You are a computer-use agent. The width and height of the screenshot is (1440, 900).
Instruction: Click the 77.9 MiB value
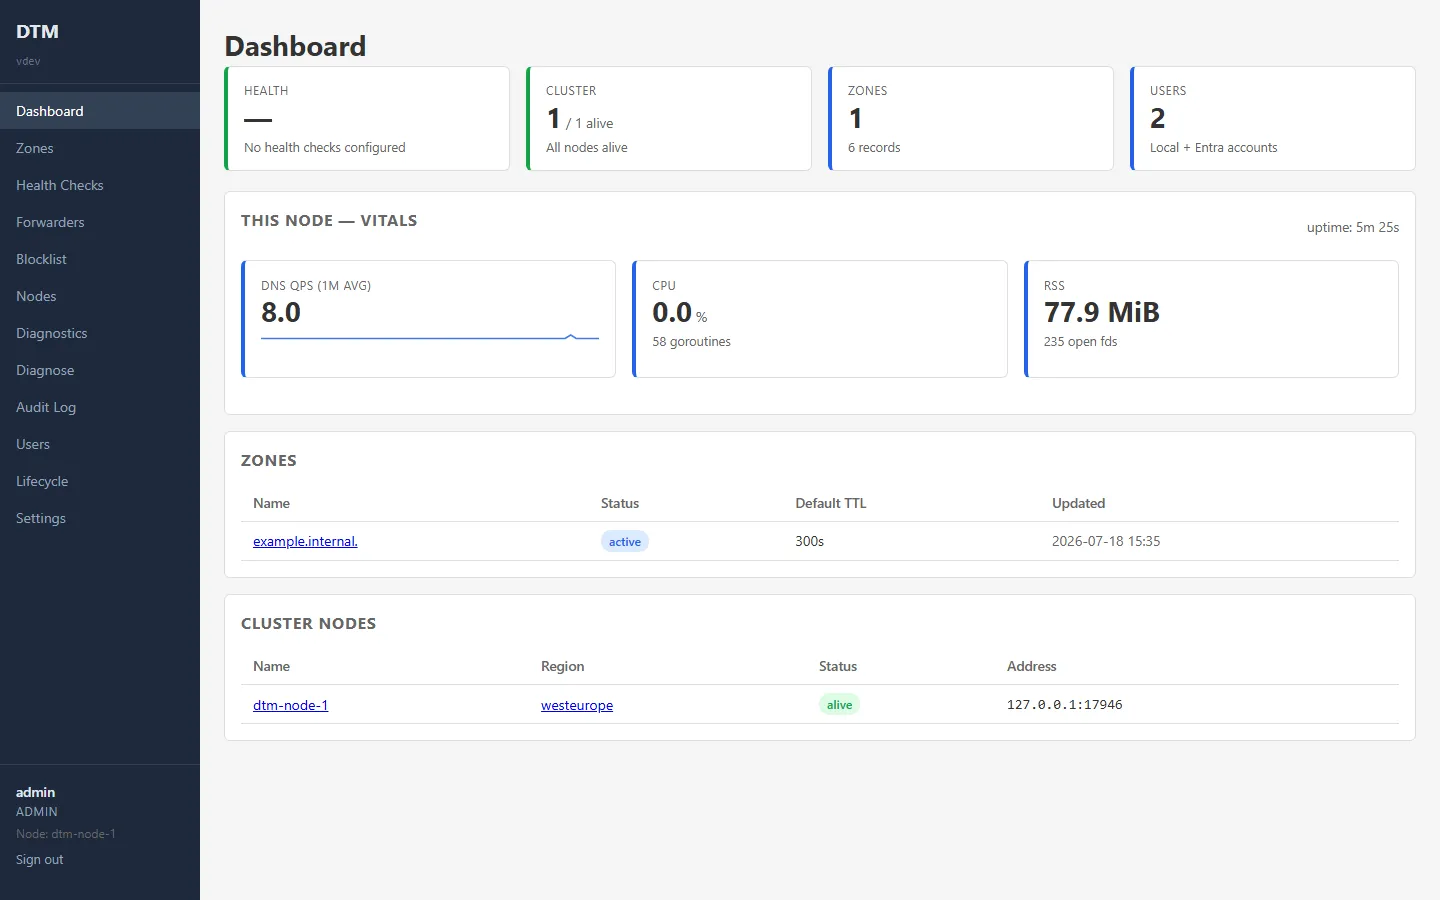click(x=1102, y=313)
